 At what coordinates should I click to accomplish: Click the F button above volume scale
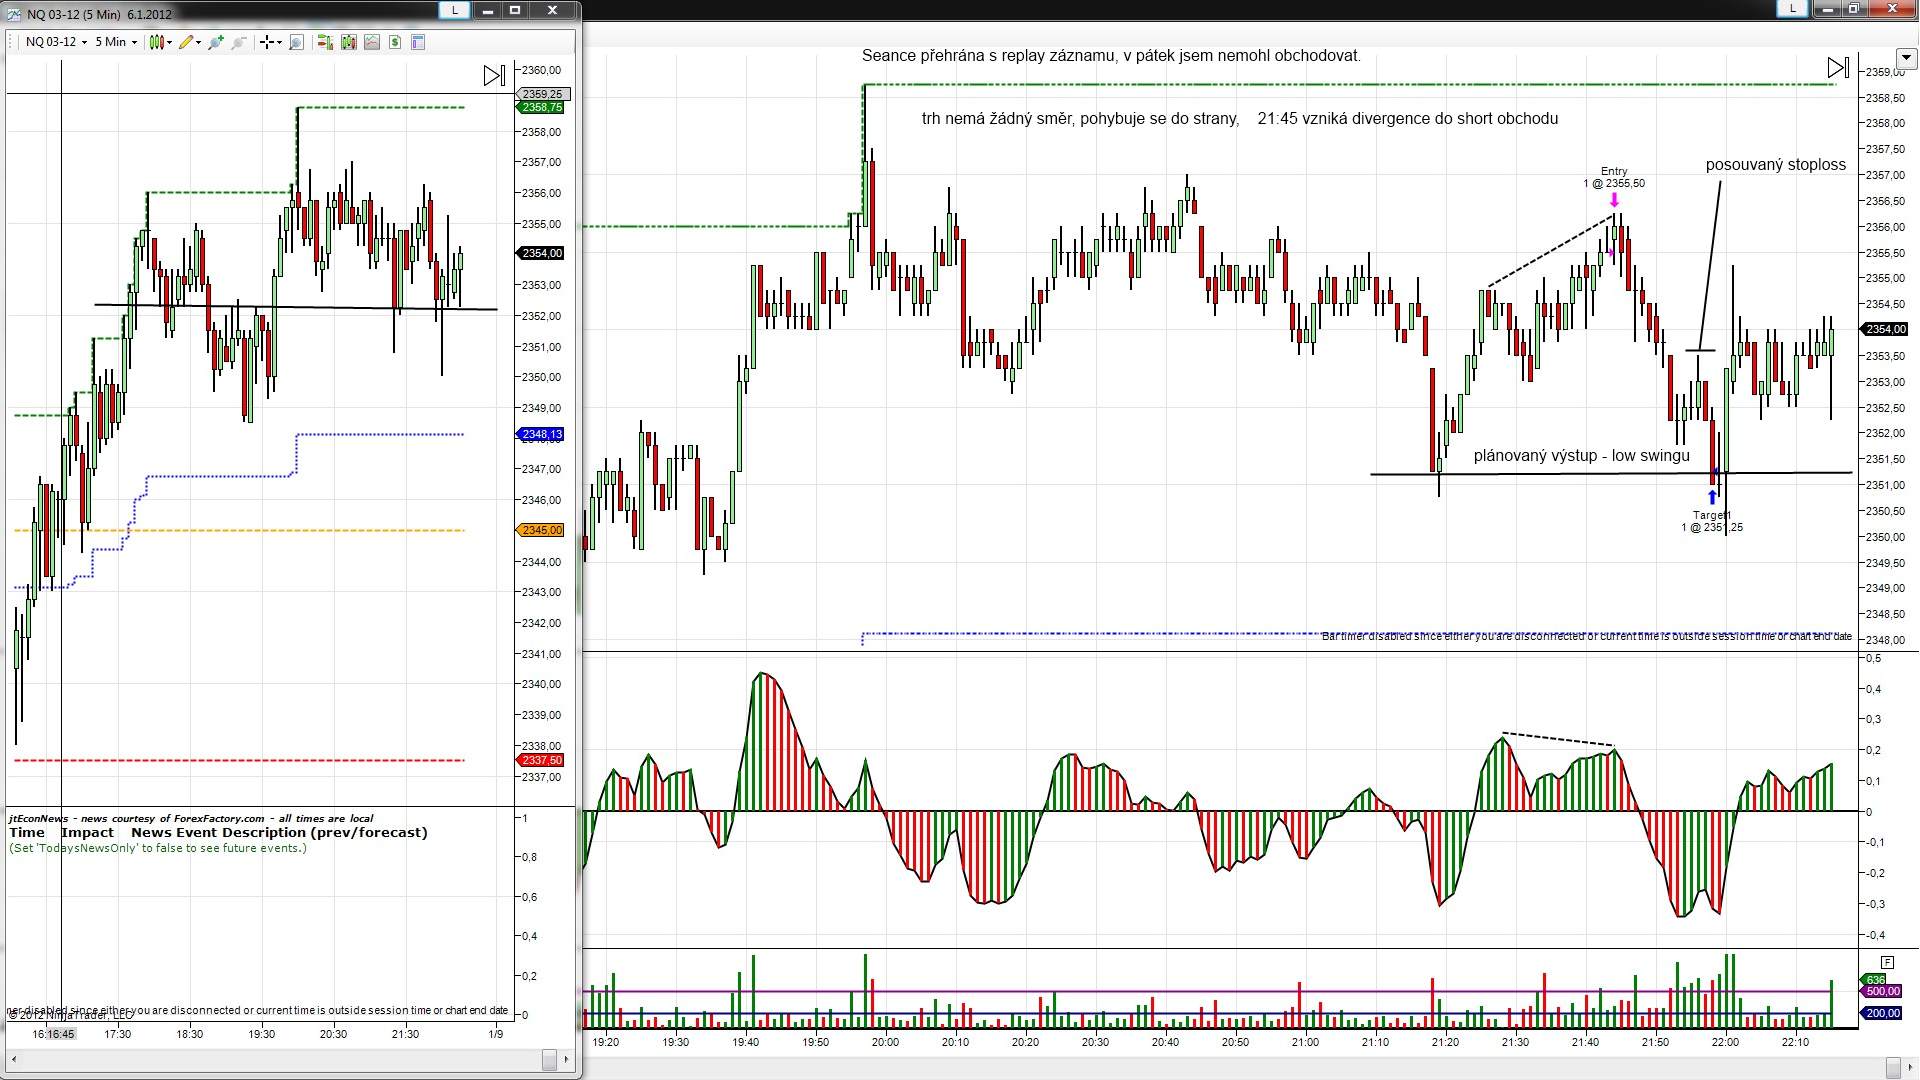pyautogui.click(x=1887, y=962)
